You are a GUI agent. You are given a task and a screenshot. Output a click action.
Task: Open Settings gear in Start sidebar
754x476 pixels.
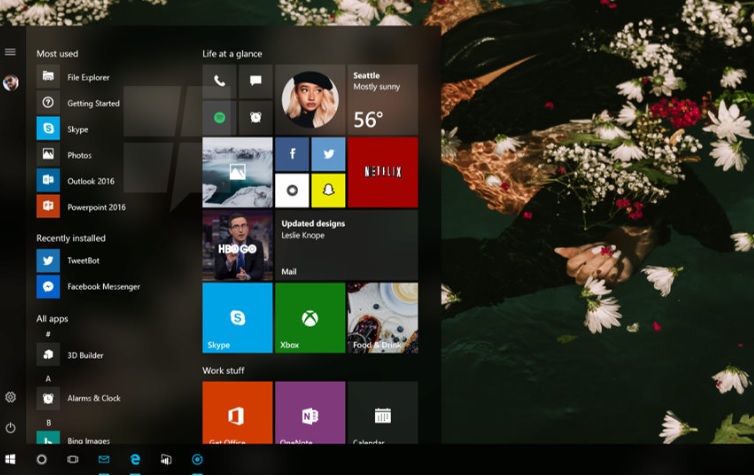point(10,397)
